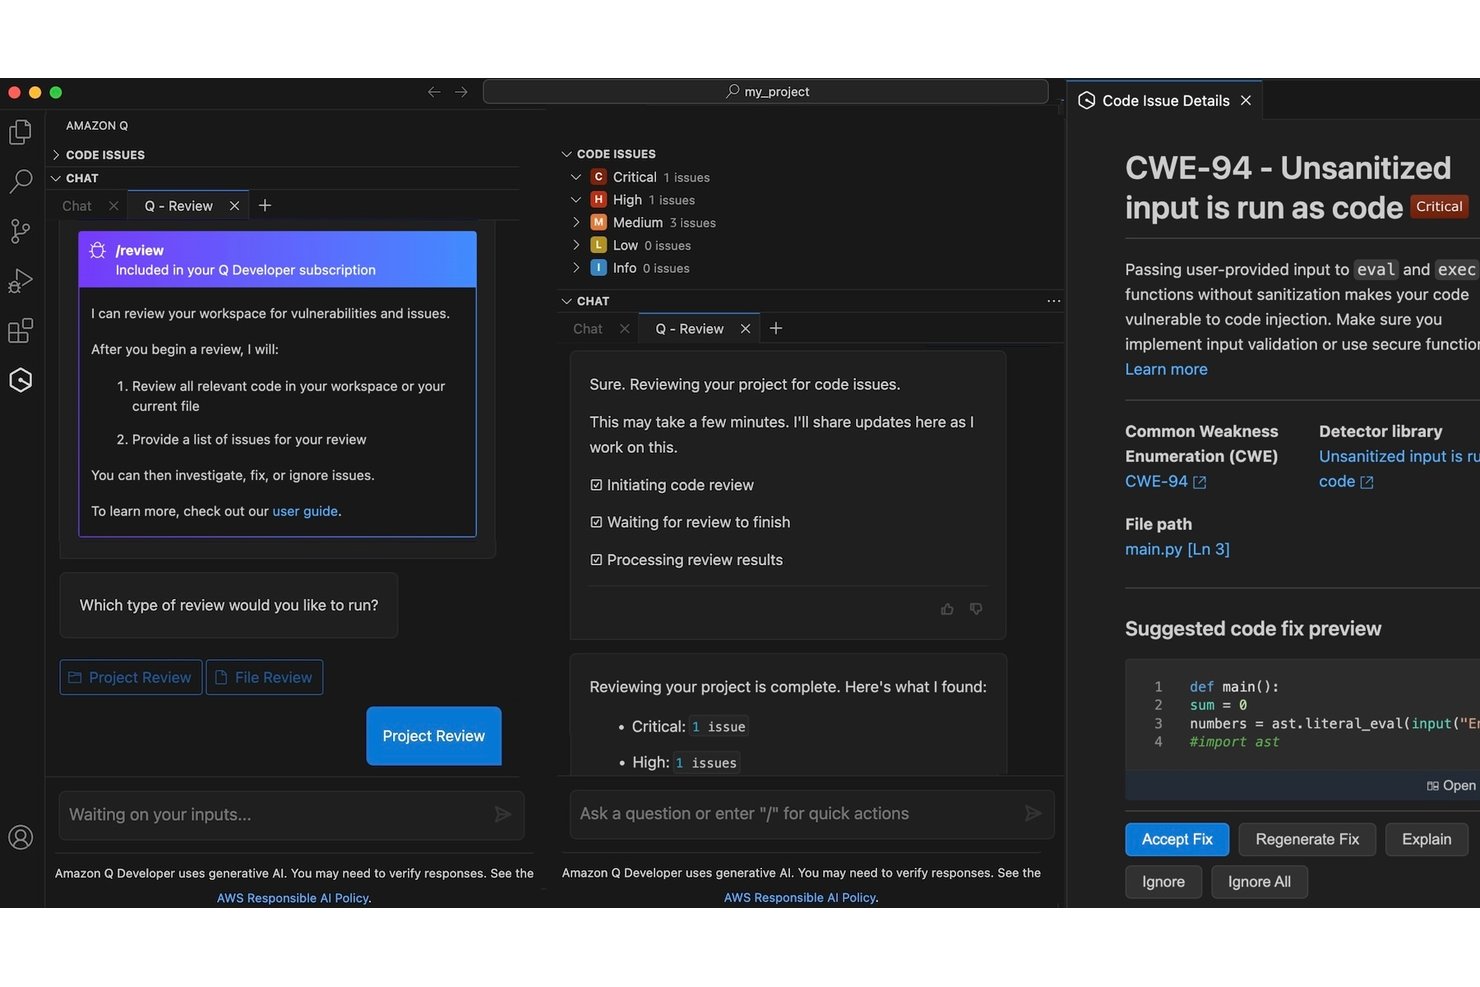Image resolution: width=1480 pixels, height=987 pixels.
Task: Close the Chat tab in middle panel
Action: [x=624, y=329]
